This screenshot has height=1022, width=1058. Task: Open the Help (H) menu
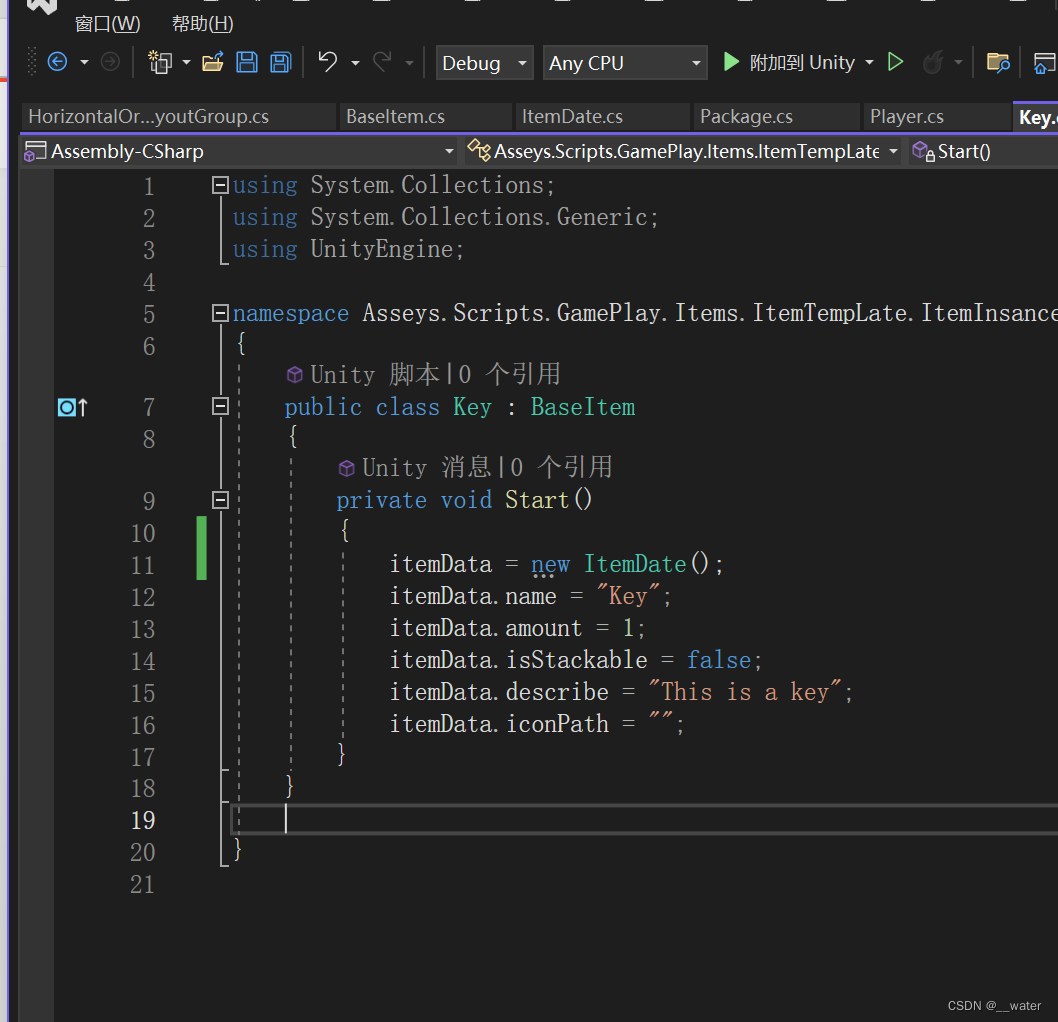(x=202, y=24)
